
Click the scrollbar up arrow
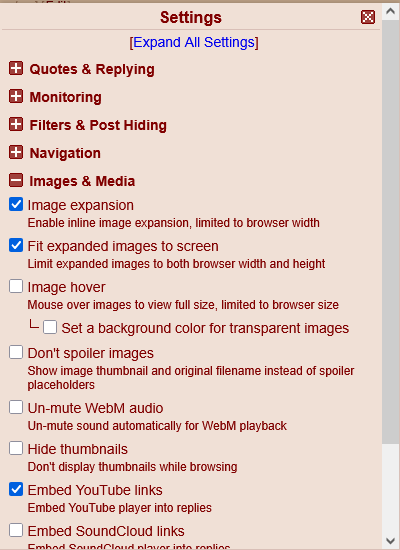coord(391,11)
